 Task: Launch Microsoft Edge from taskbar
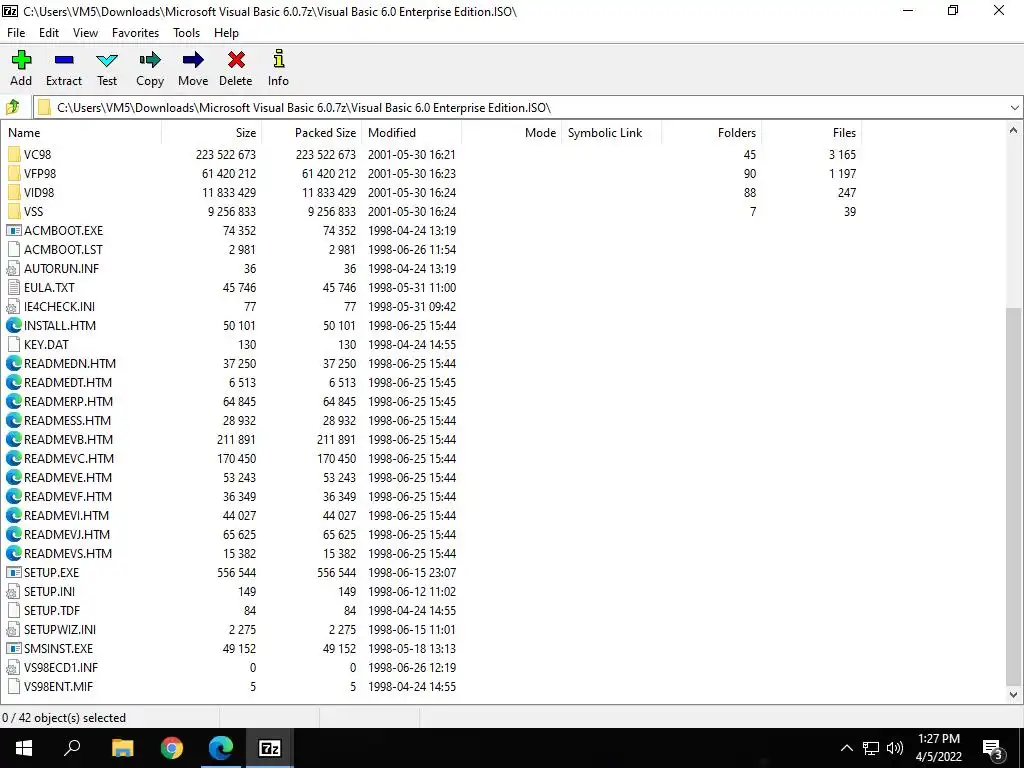coord(221,748)
